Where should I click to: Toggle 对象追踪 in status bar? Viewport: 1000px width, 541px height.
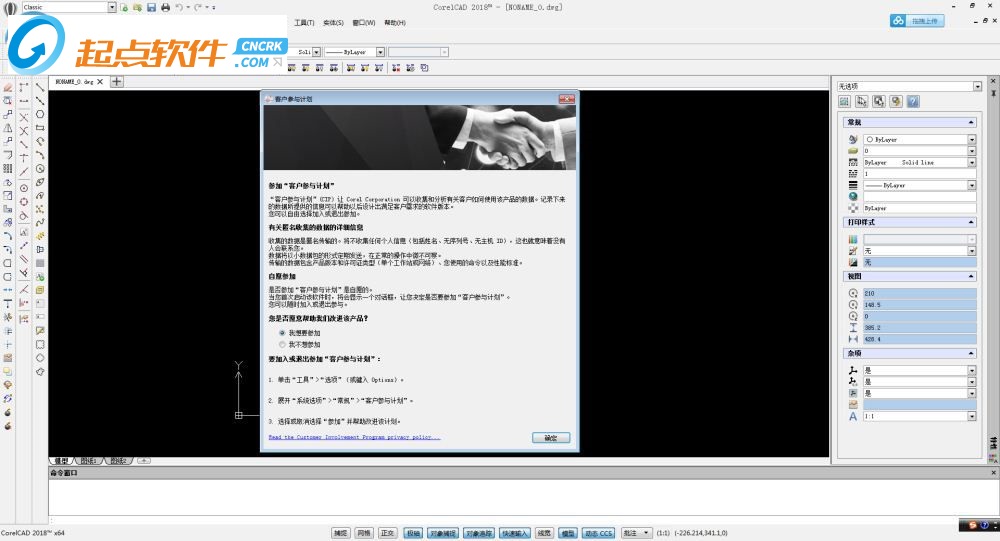(x=479, y=533)
